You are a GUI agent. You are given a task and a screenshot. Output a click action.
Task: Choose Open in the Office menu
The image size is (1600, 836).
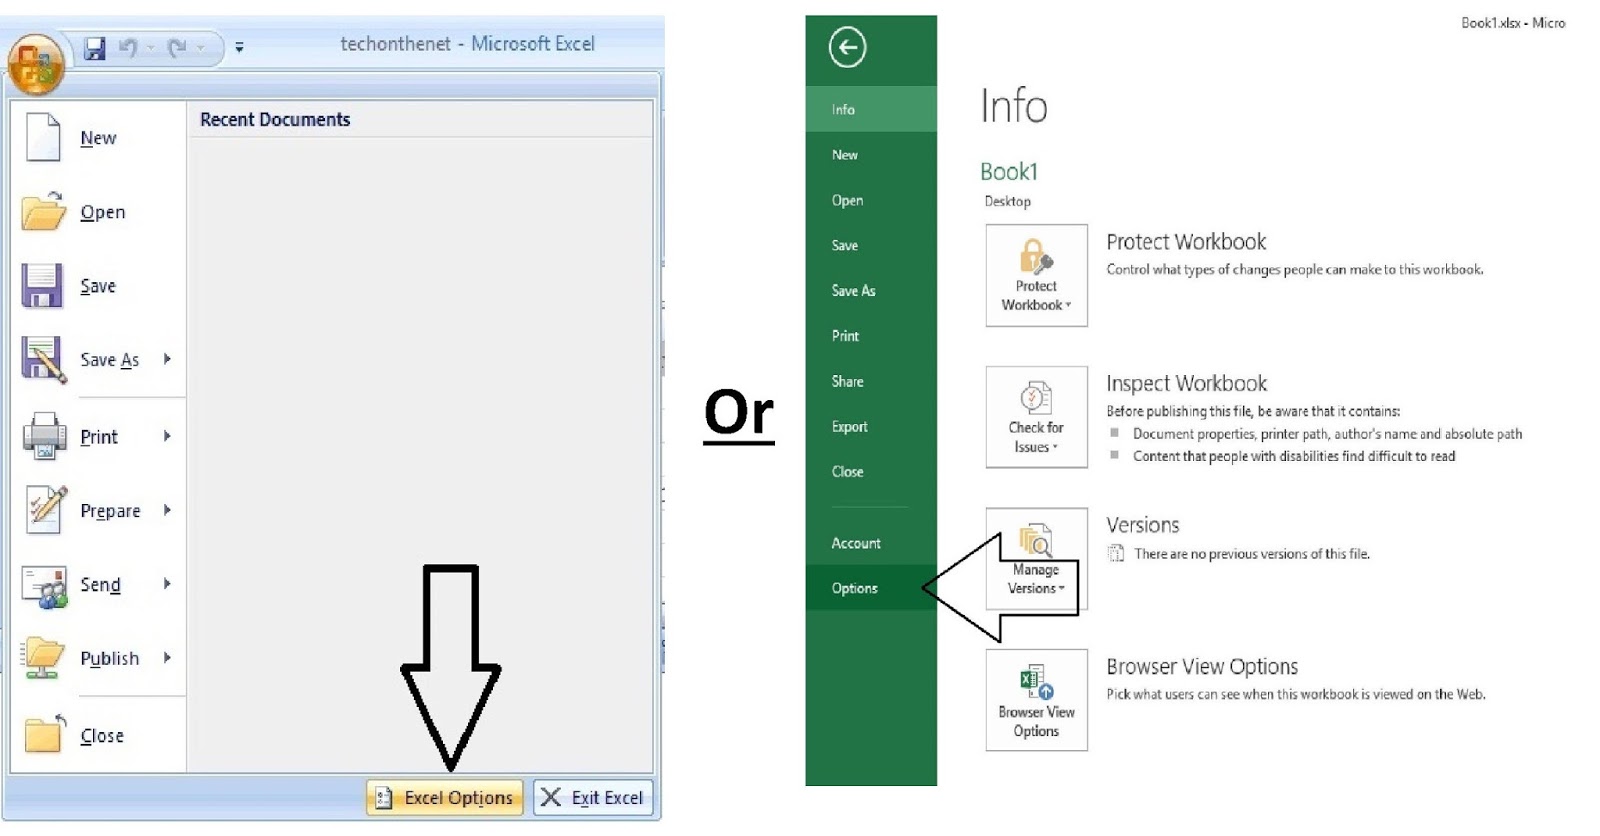(x=98, y=212)
